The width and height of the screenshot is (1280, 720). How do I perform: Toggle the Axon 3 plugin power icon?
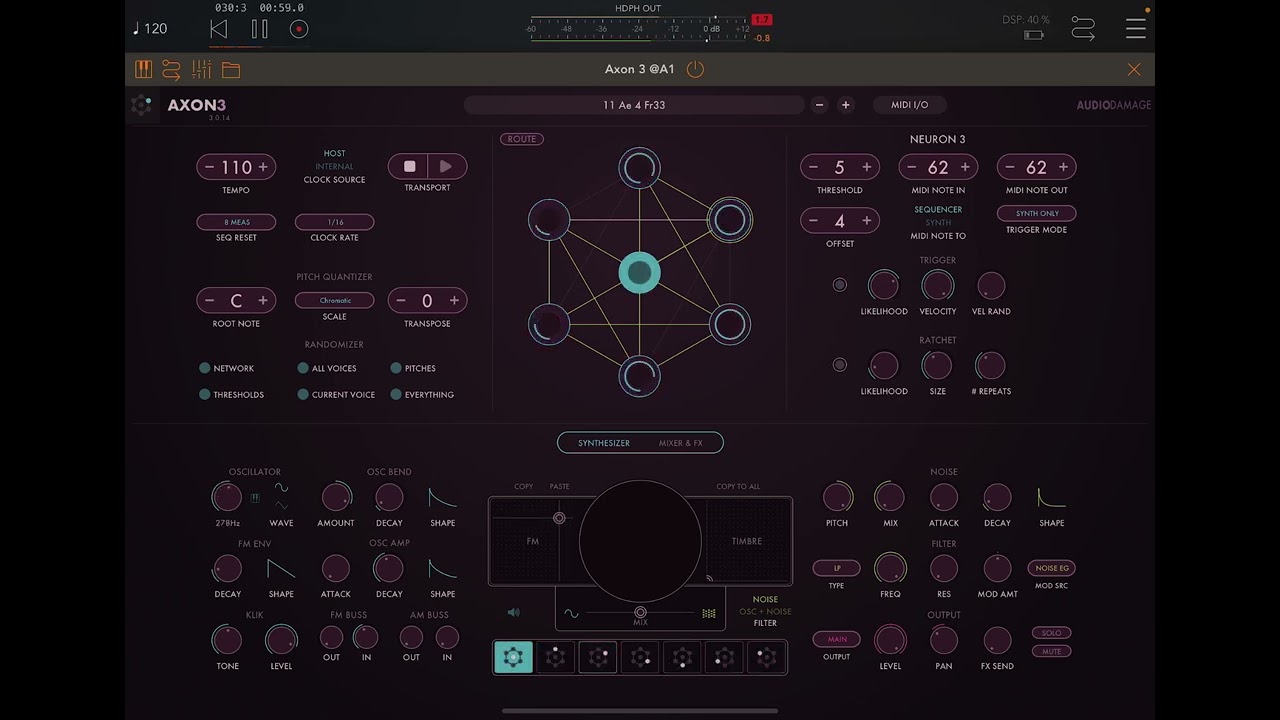695,69
